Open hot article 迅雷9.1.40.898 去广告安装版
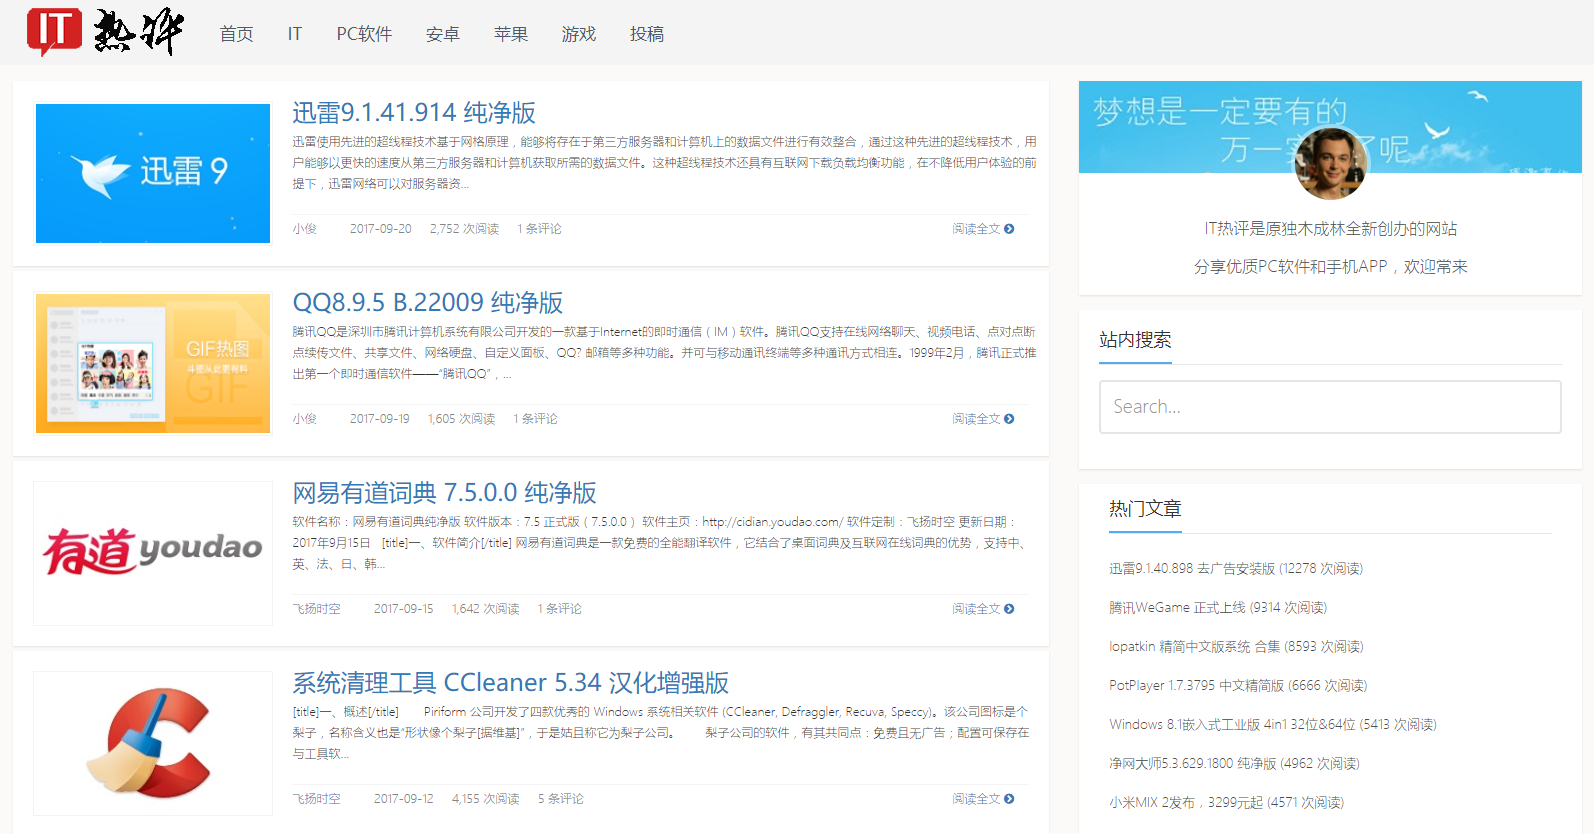 tap(1236, 568)
